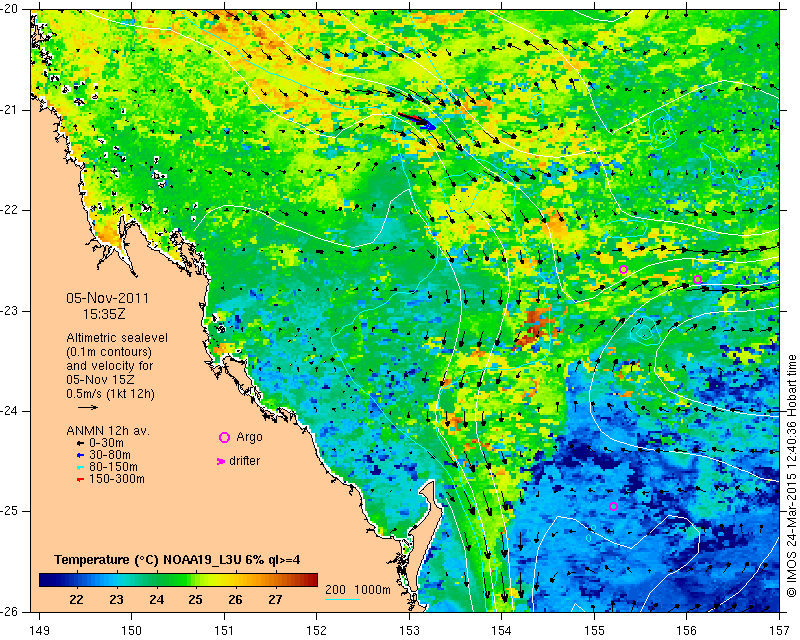Click the 0.5m/s velocity scale arrow

click(x=88, y=407)
